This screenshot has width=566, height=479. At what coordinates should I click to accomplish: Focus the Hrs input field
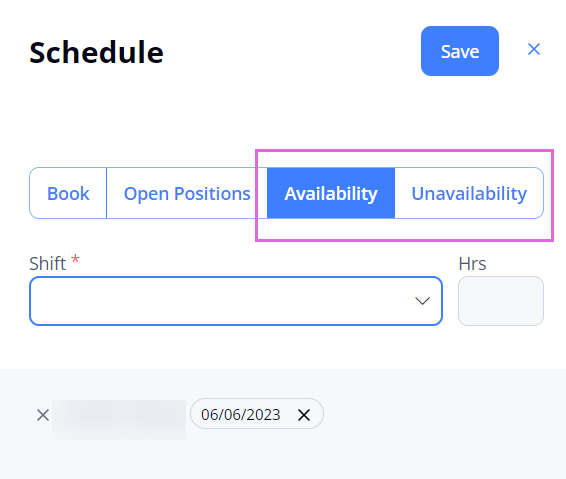(x=501, y=301)
